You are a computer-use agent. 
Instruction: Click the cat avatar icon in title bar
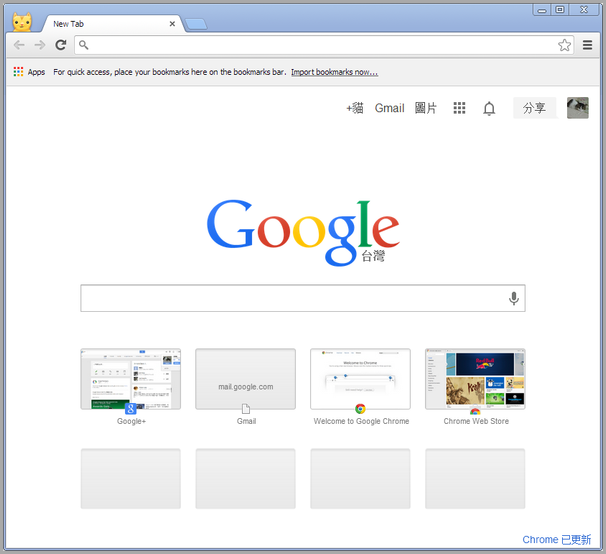(x=22, y=22)
